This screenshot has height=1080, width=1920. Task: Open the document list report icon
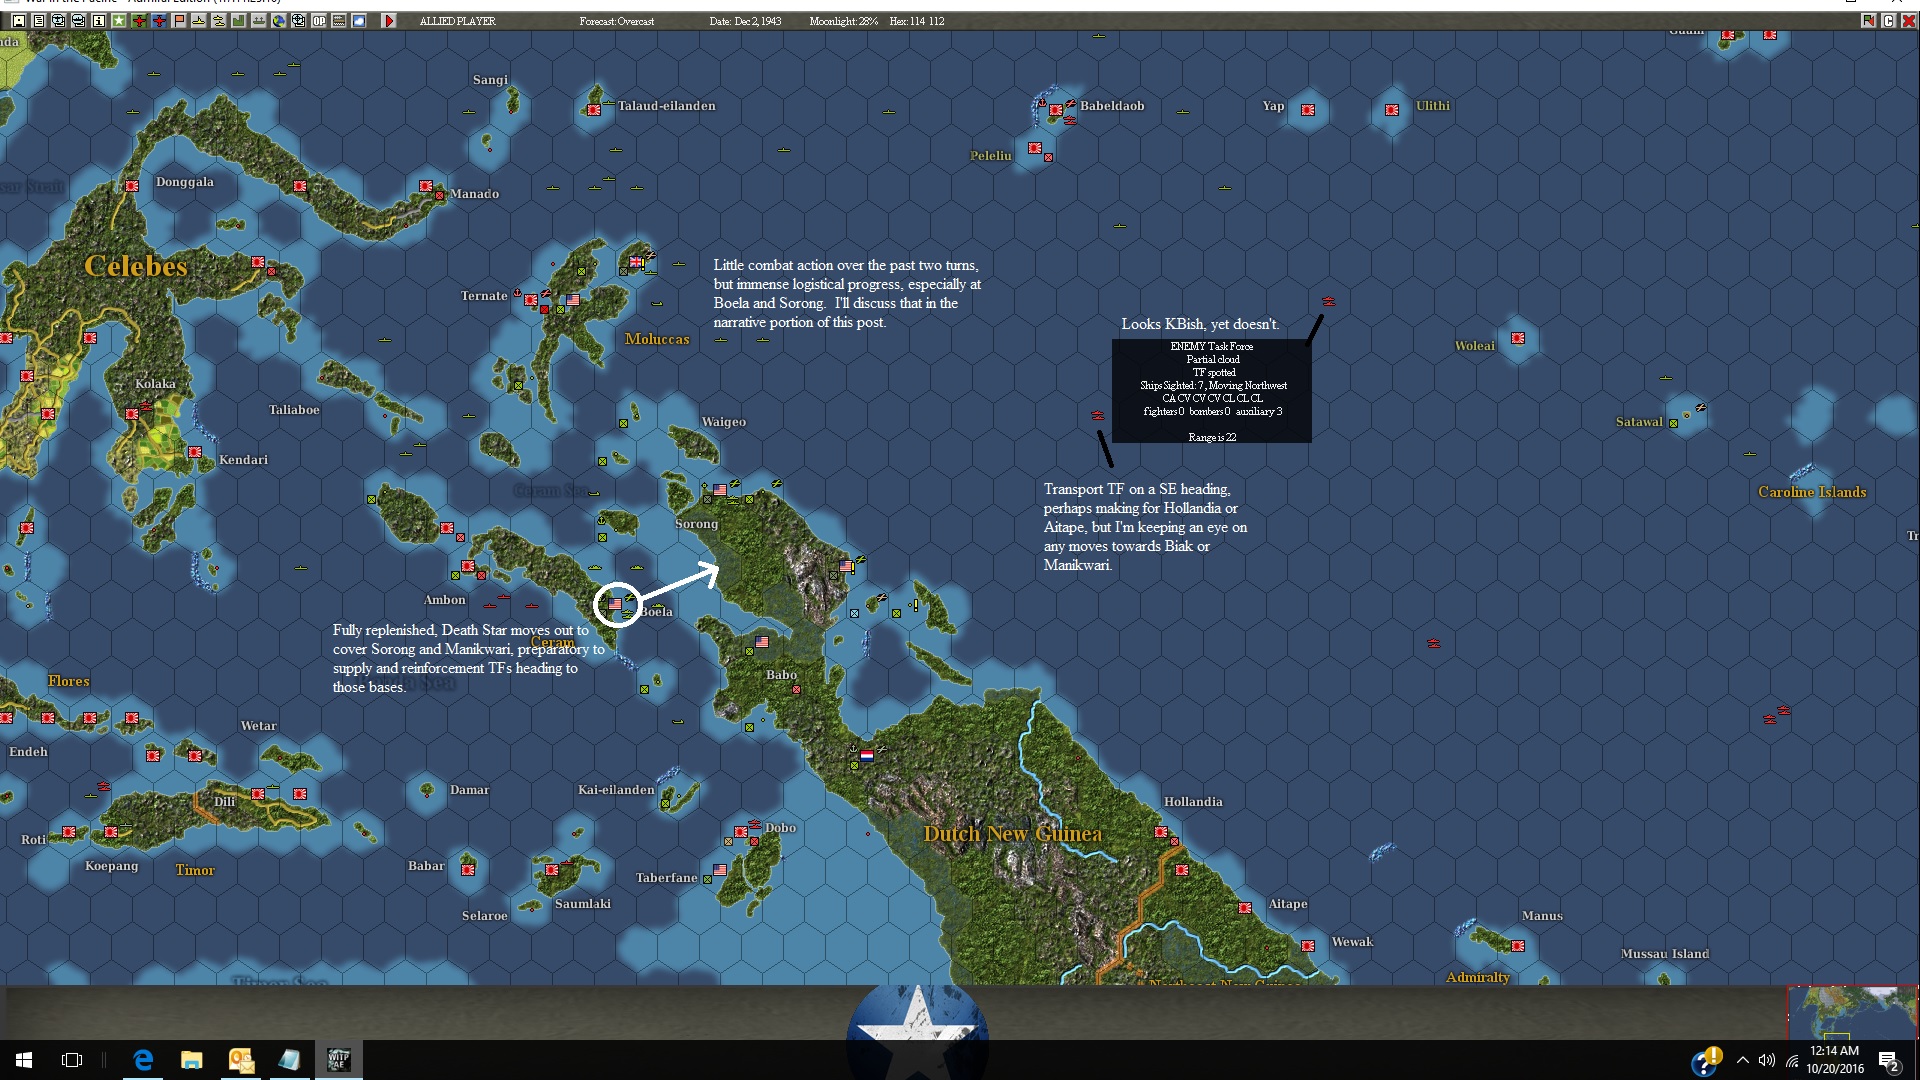(x=38, y=20)
